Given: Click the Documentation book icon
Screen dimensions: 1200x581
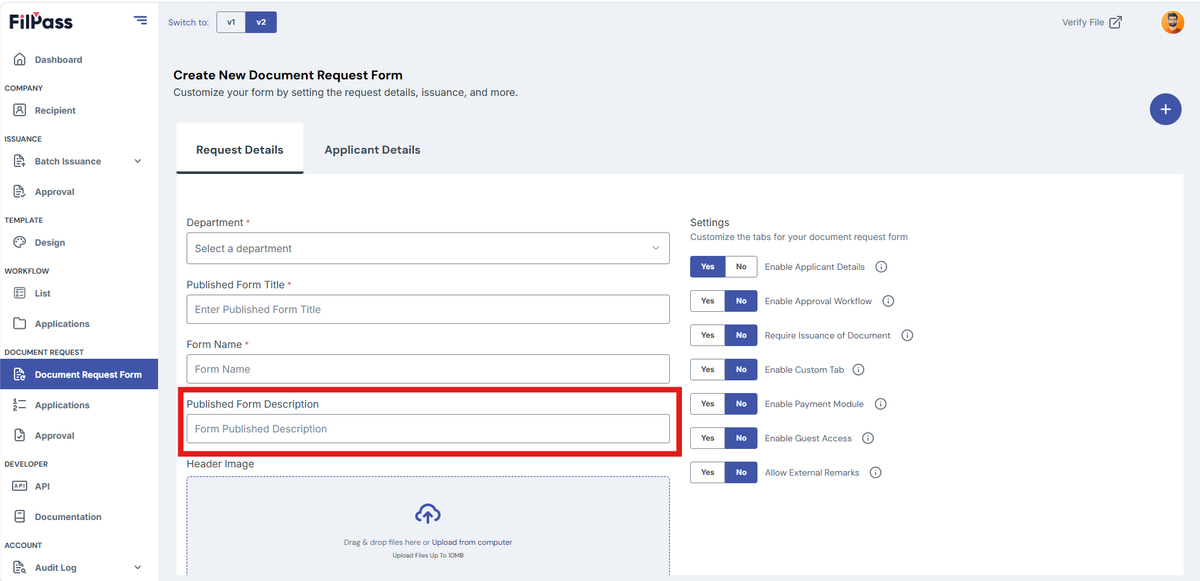Looking at the screenshot, I should coord(20,516).
